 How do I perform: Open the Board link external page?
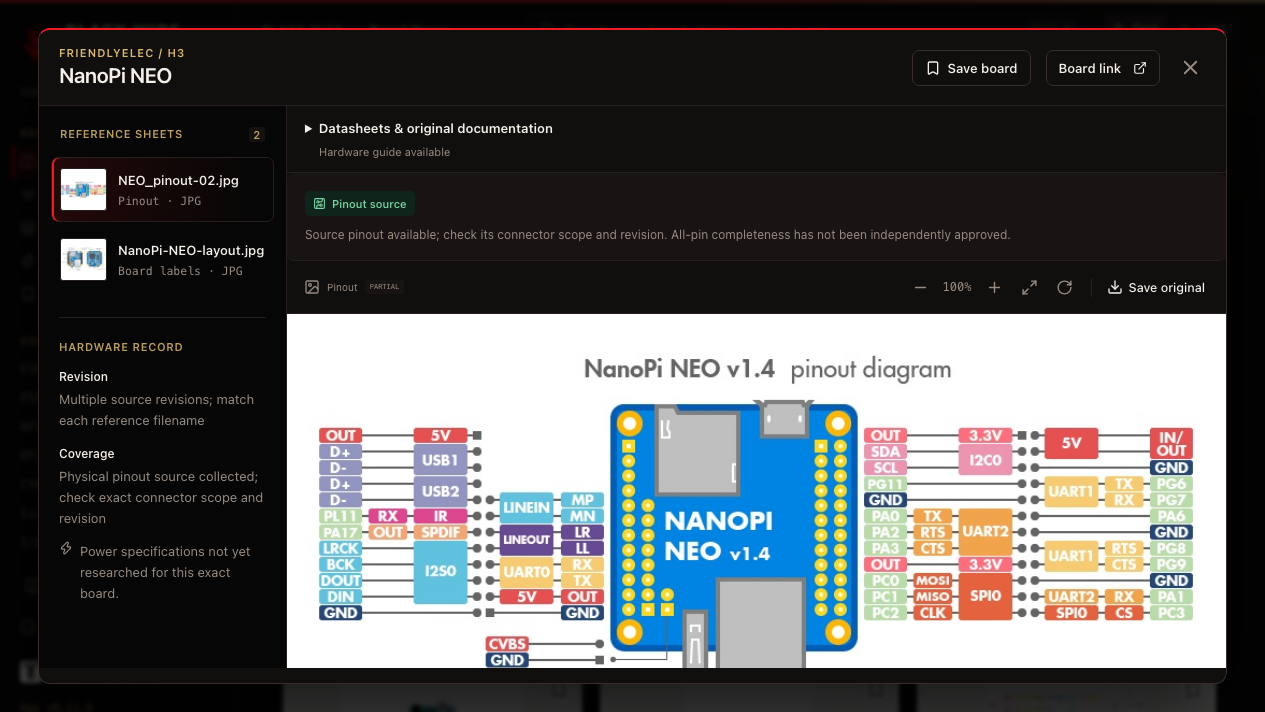(x=1102, y=68)
